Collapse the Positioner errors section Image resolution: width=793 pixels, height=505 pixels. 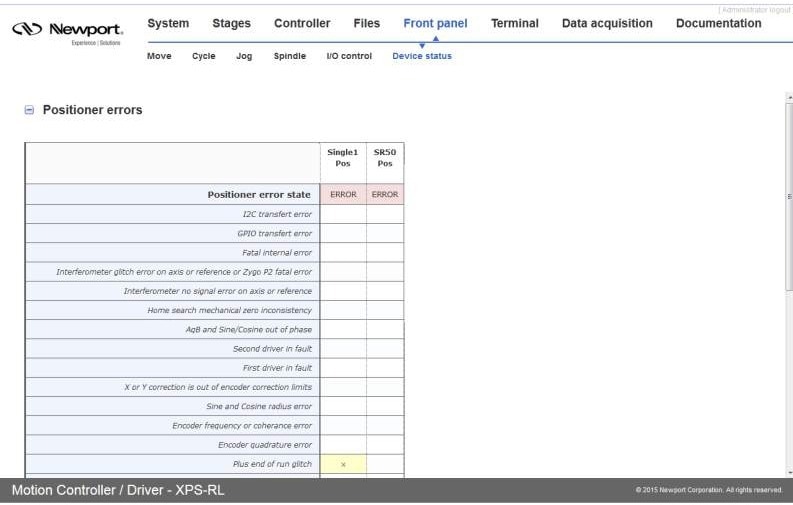coord(29,110)
